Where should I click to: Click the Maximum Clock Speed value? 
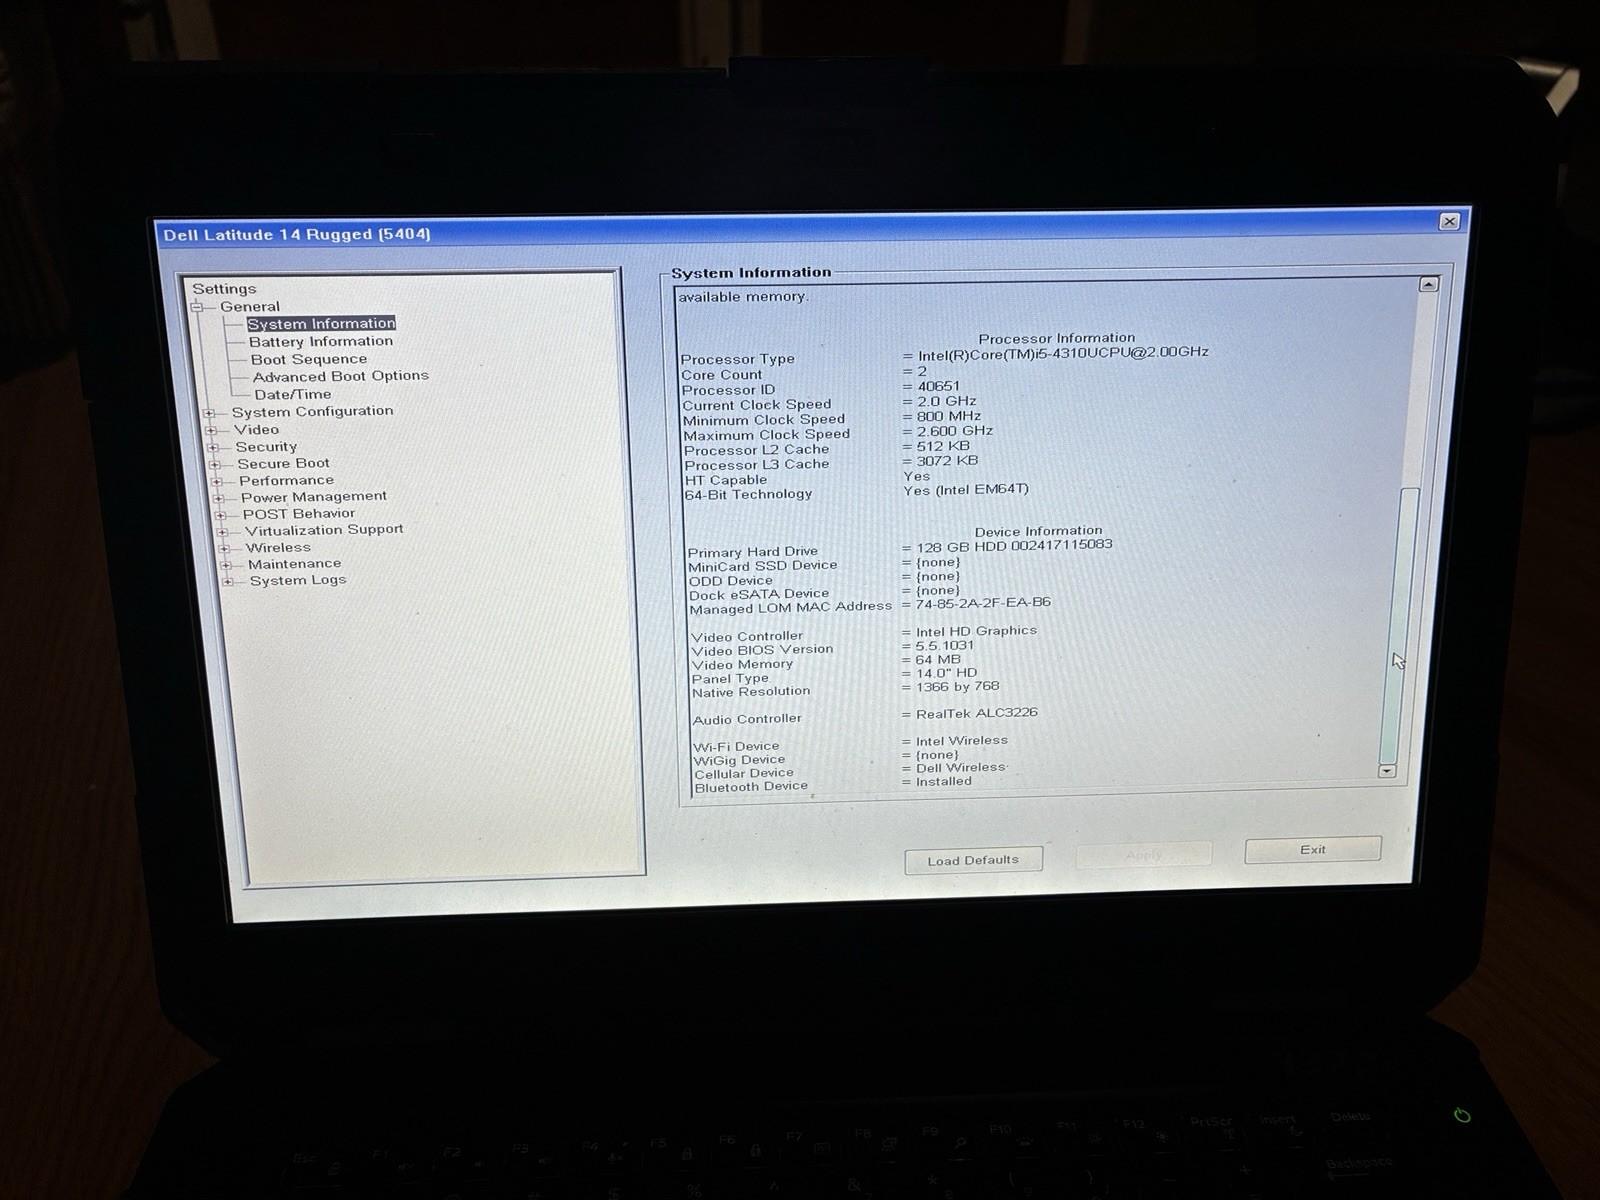[x=955, y=431]
